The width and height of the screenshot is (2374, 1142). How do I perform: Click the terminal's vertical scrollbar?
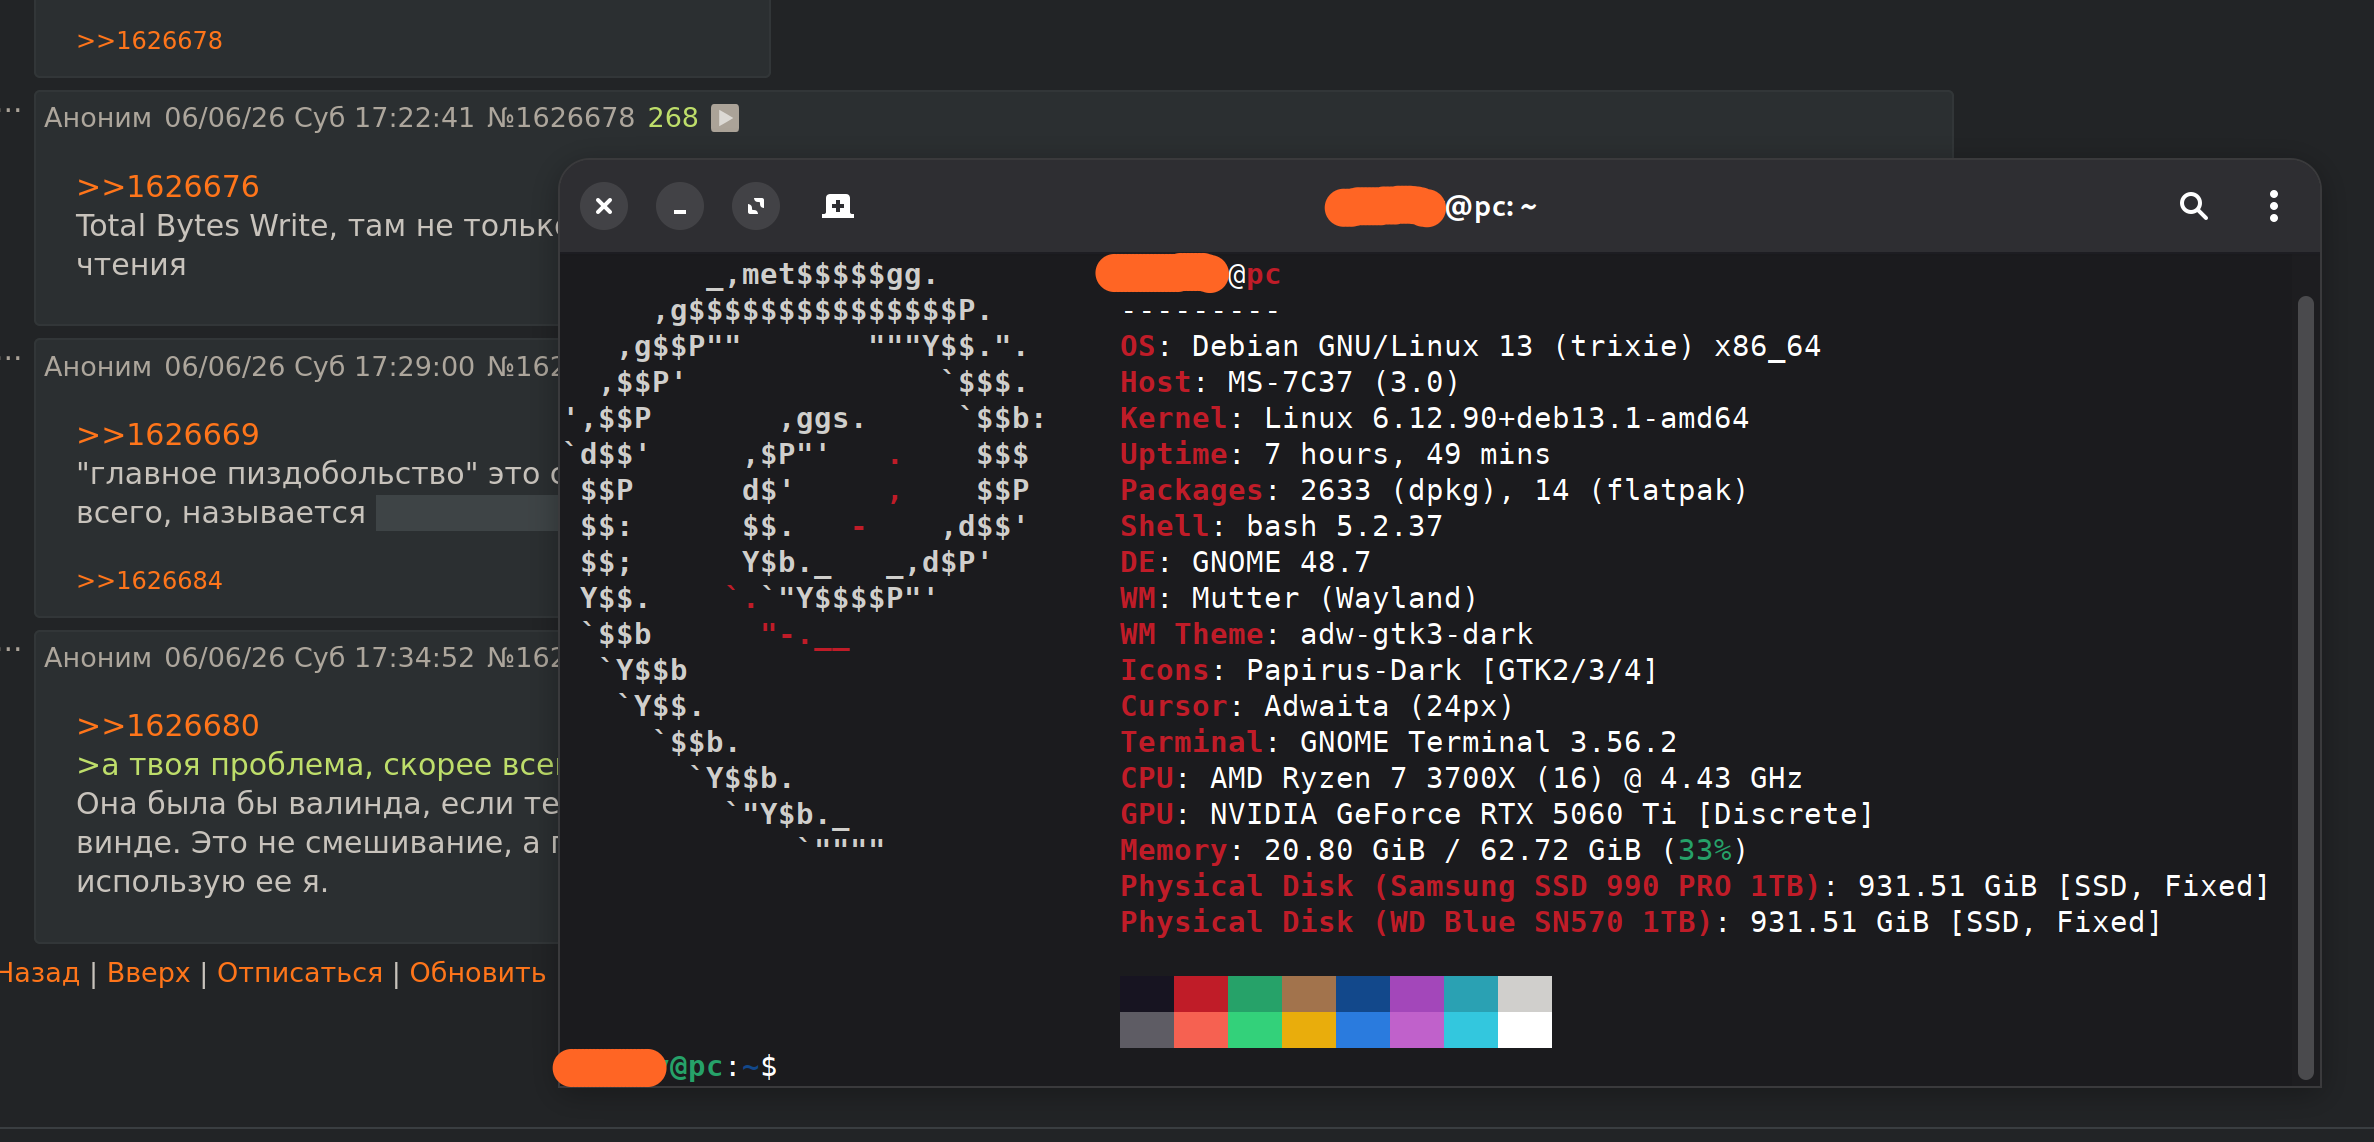click(x=2306, y=688)
